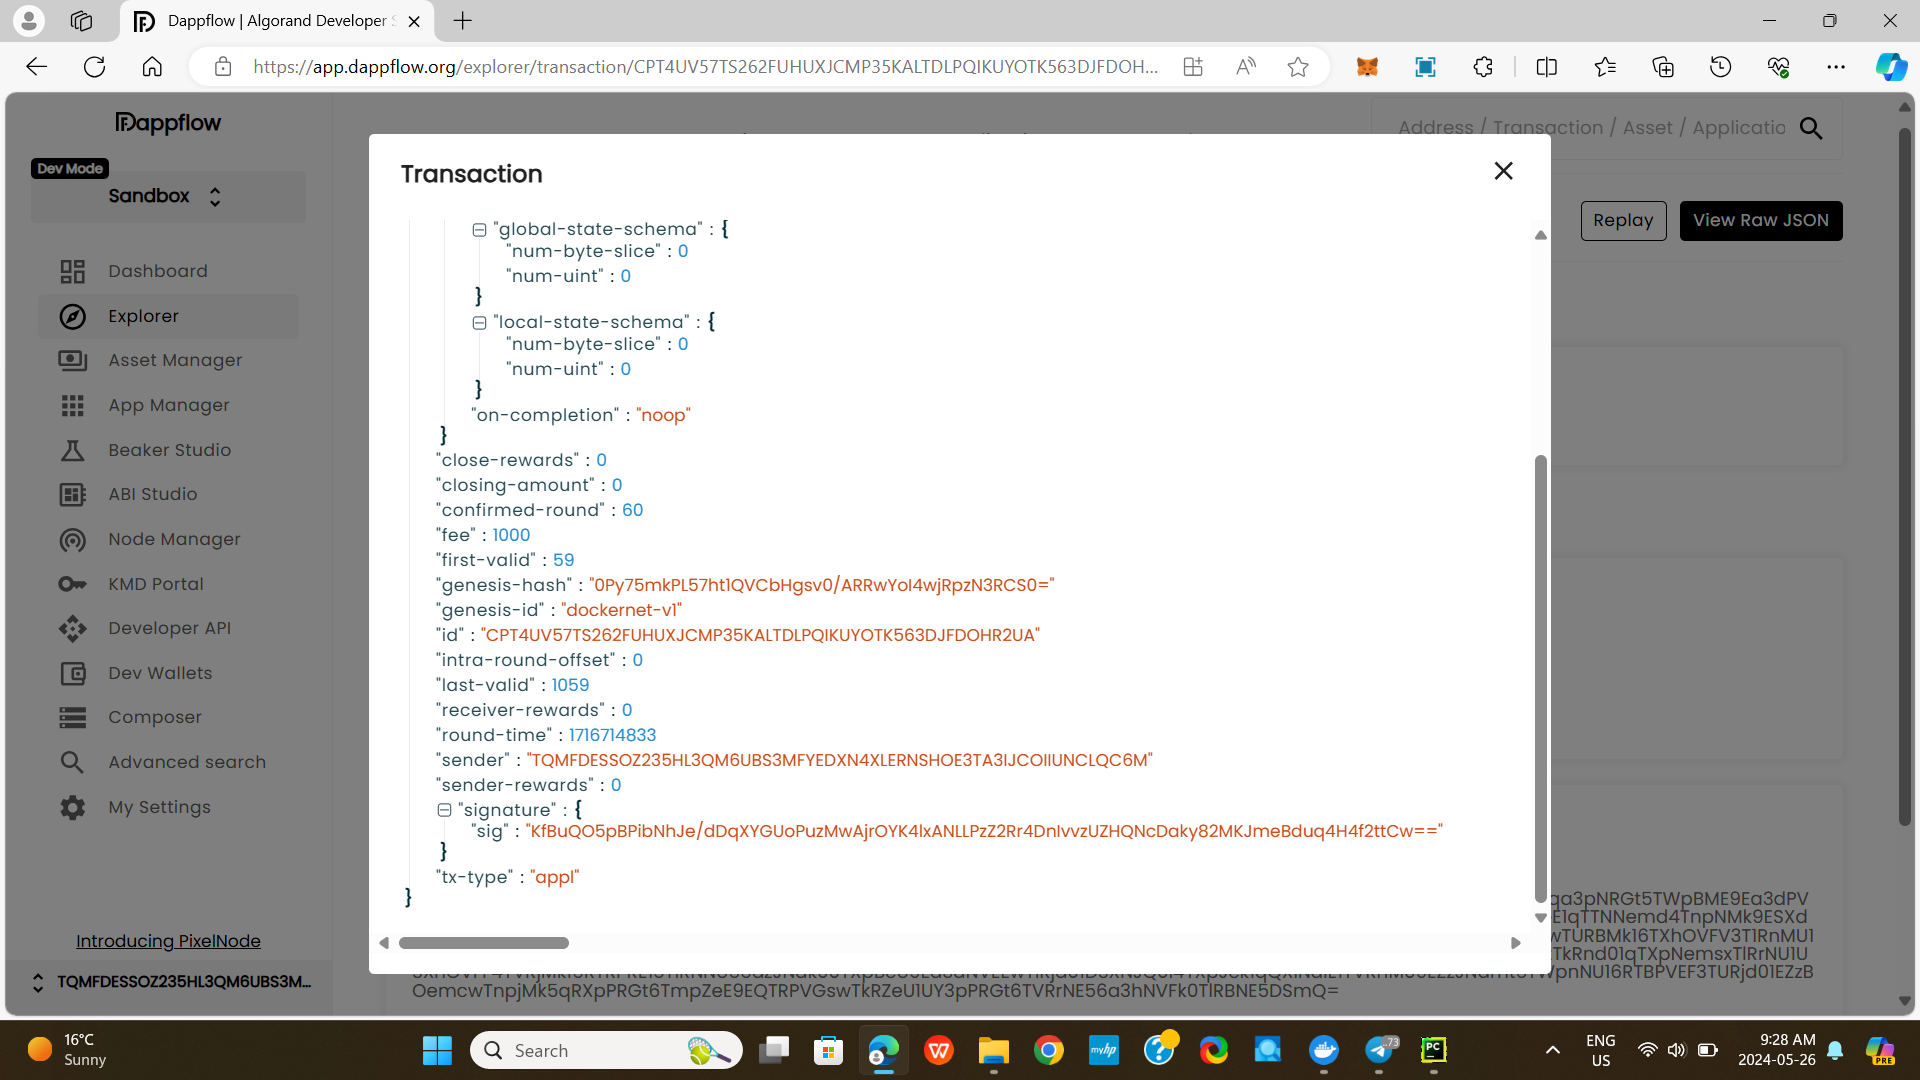1920x1080 pixels.
Task: Close the Transaction dialog with the X icon
Action: click(x=1503, y=171)
